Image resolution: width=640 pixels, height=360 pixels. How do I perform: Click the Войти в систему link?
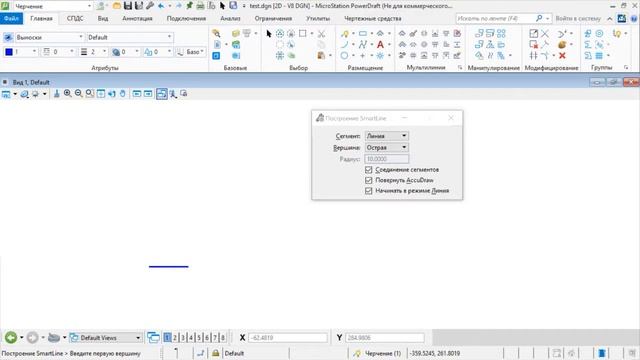(x=578, y=18)
